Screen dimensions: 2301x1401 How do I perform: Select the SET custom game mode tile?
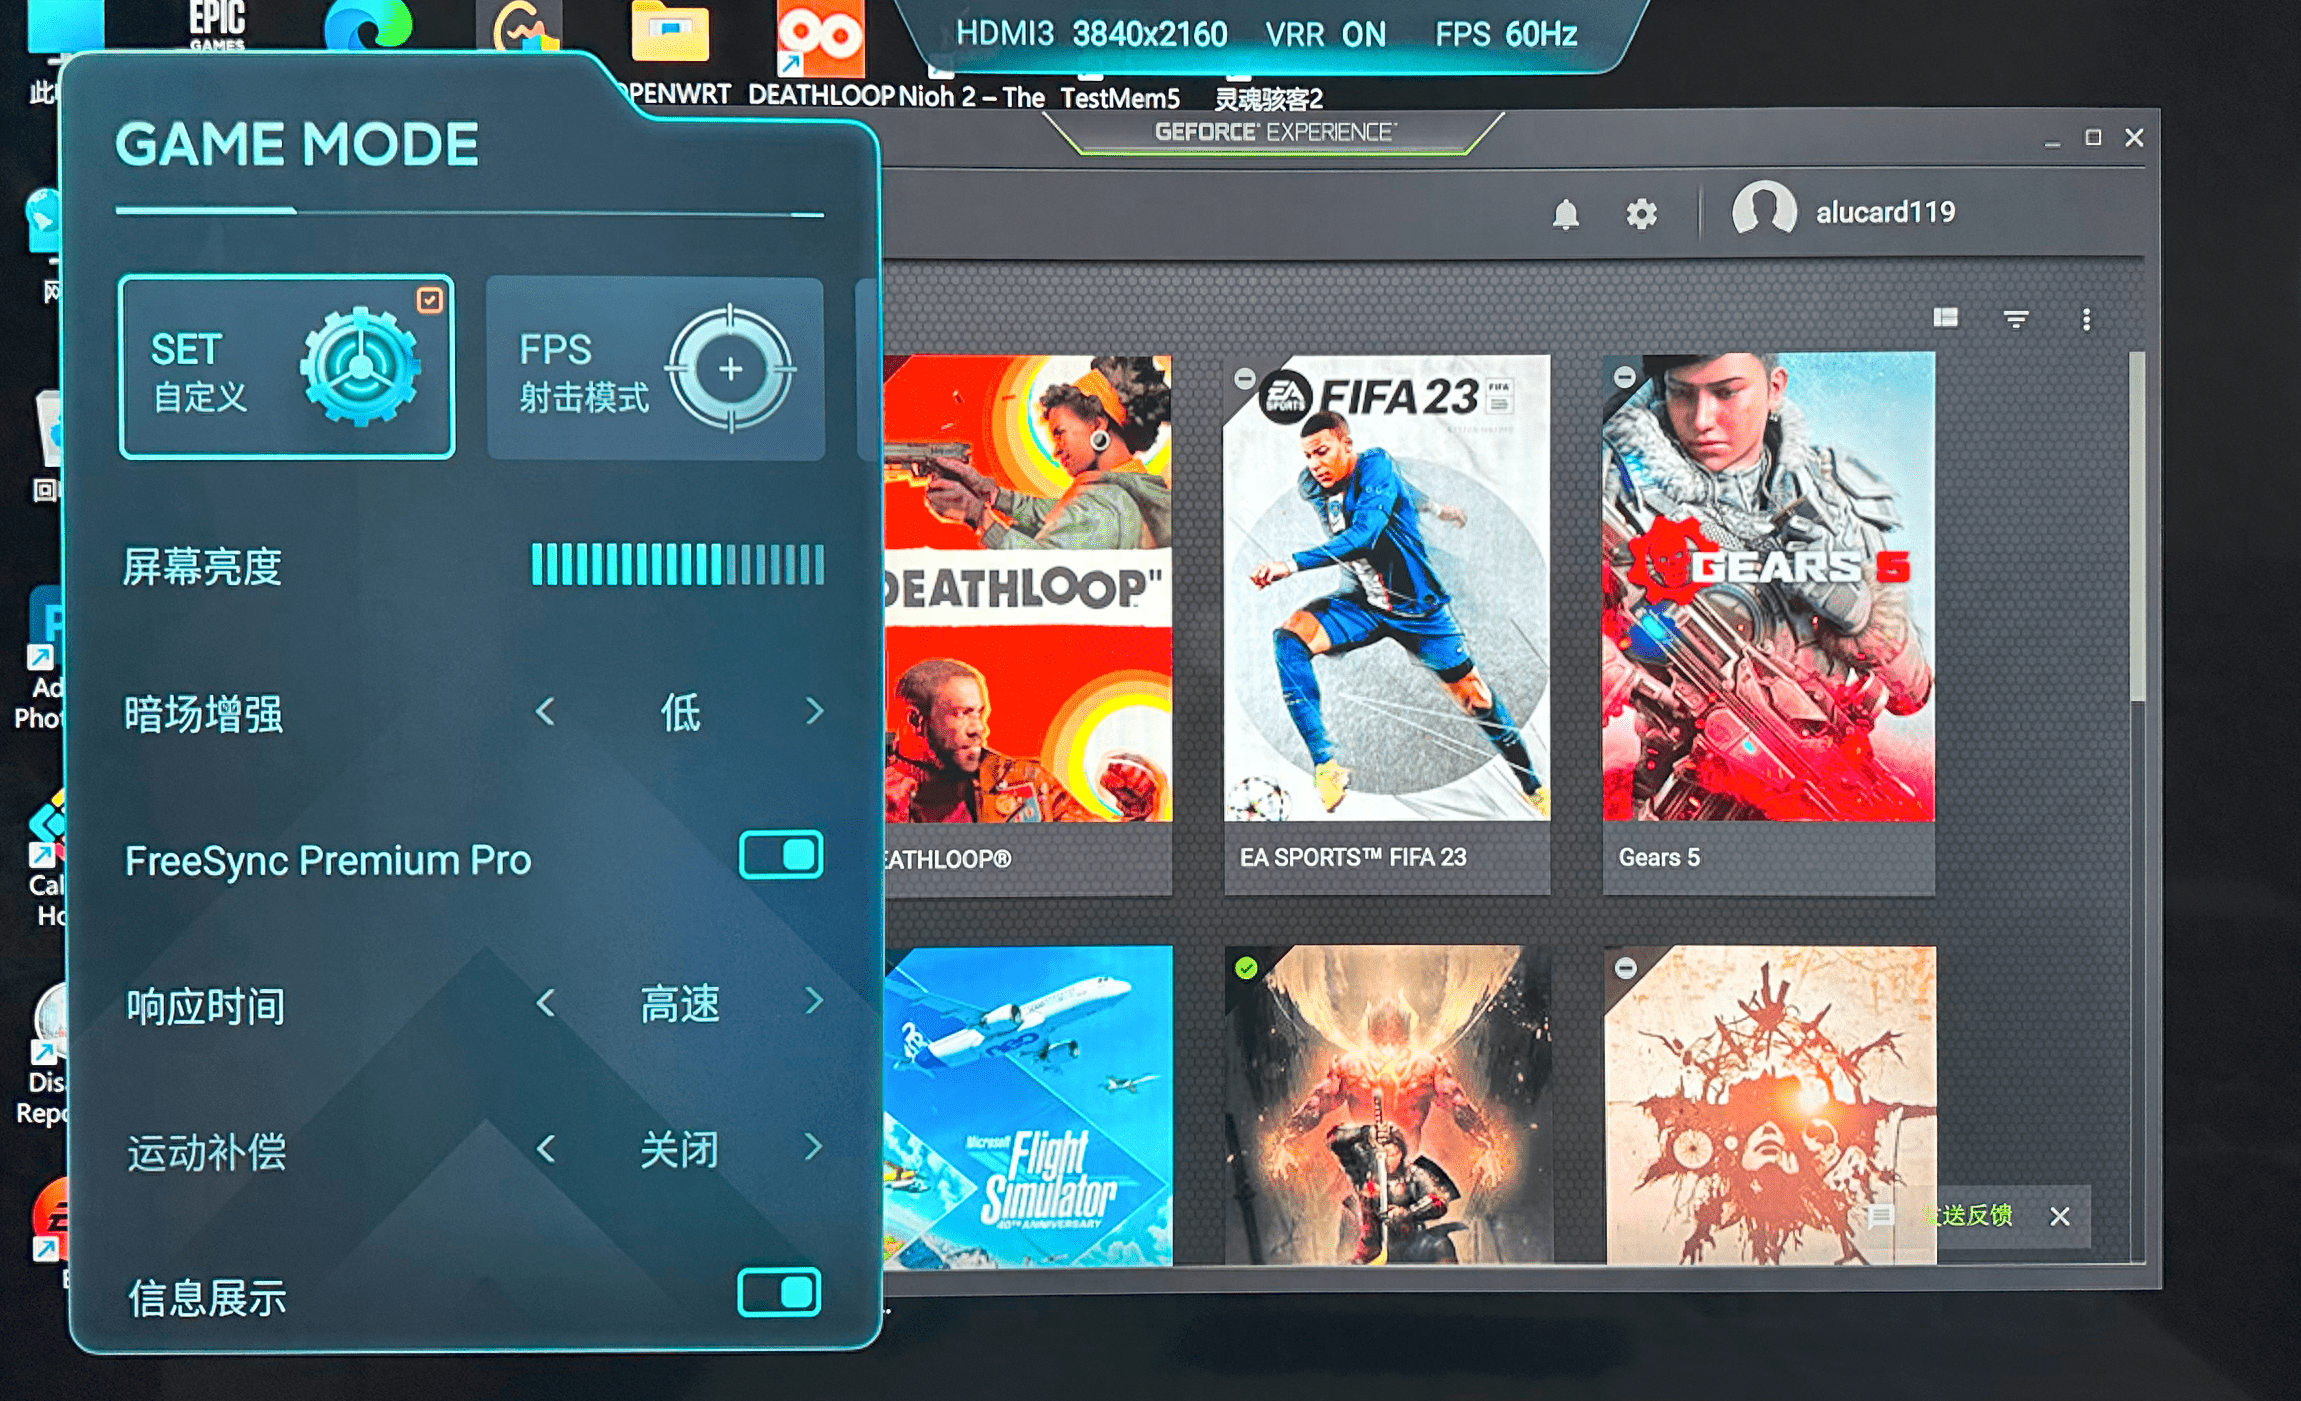click(x=287, y=367)
